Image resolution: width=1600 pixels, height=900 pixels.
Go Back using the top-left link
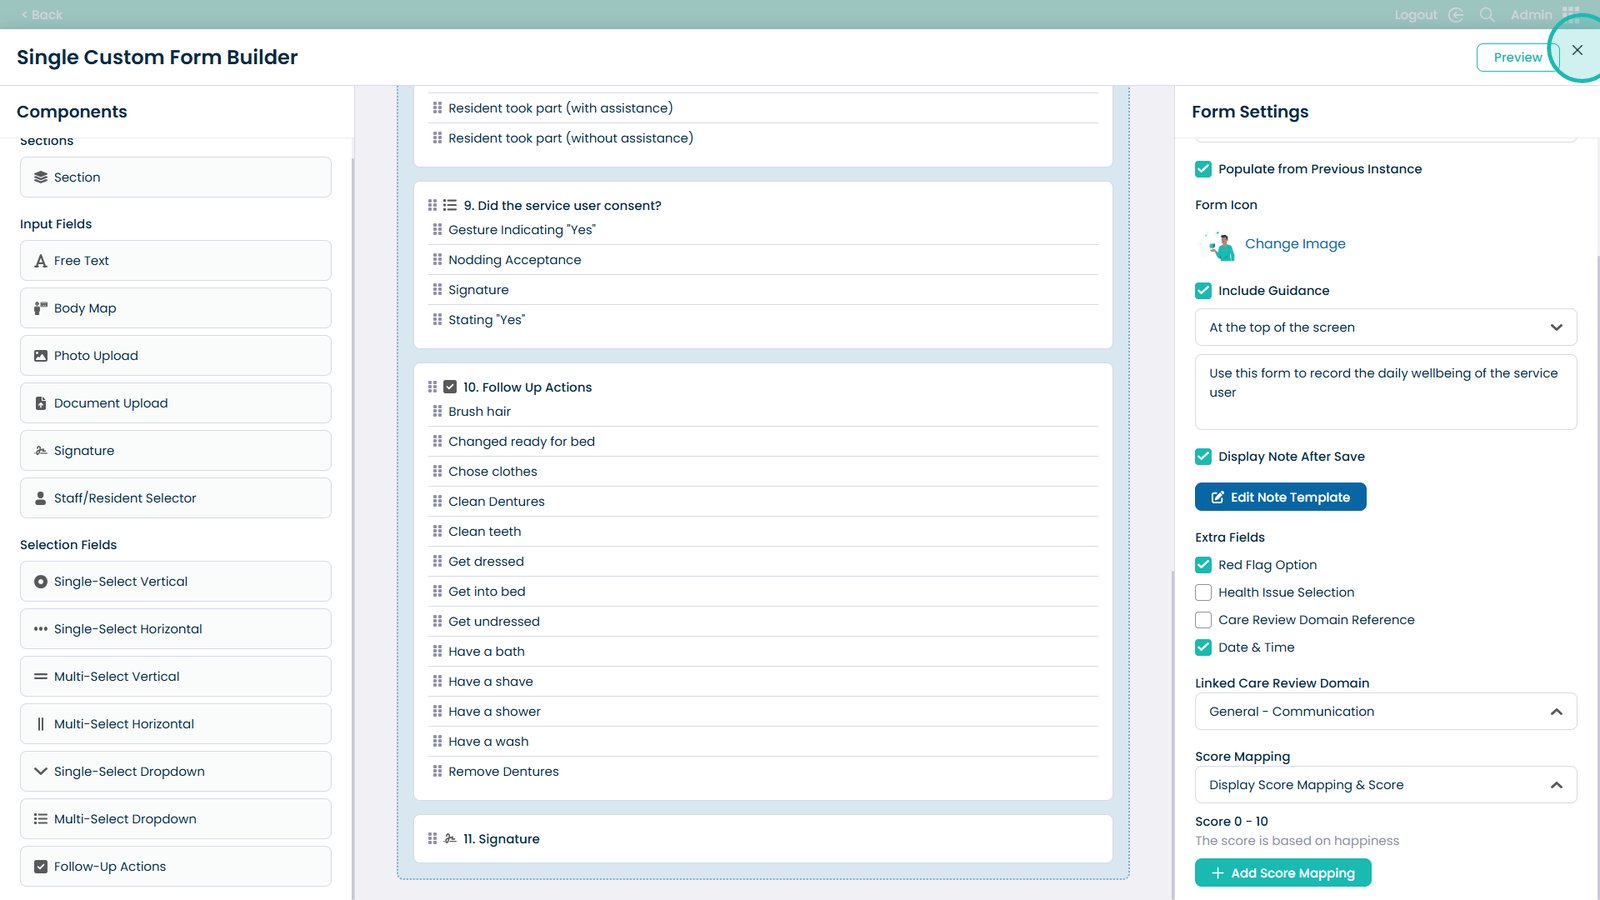(42, 15)
